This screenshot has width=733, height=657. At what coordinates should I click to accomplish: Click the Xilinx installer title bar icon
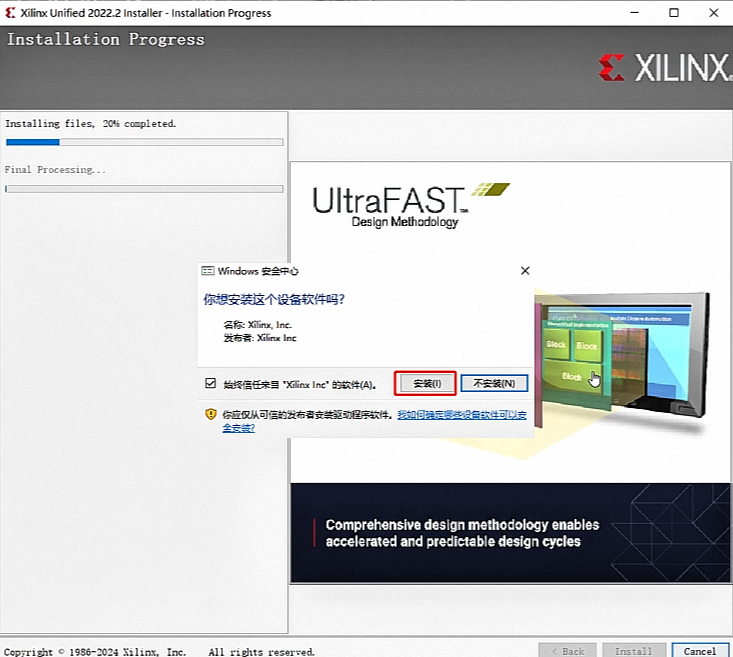(x=11, y=13)
